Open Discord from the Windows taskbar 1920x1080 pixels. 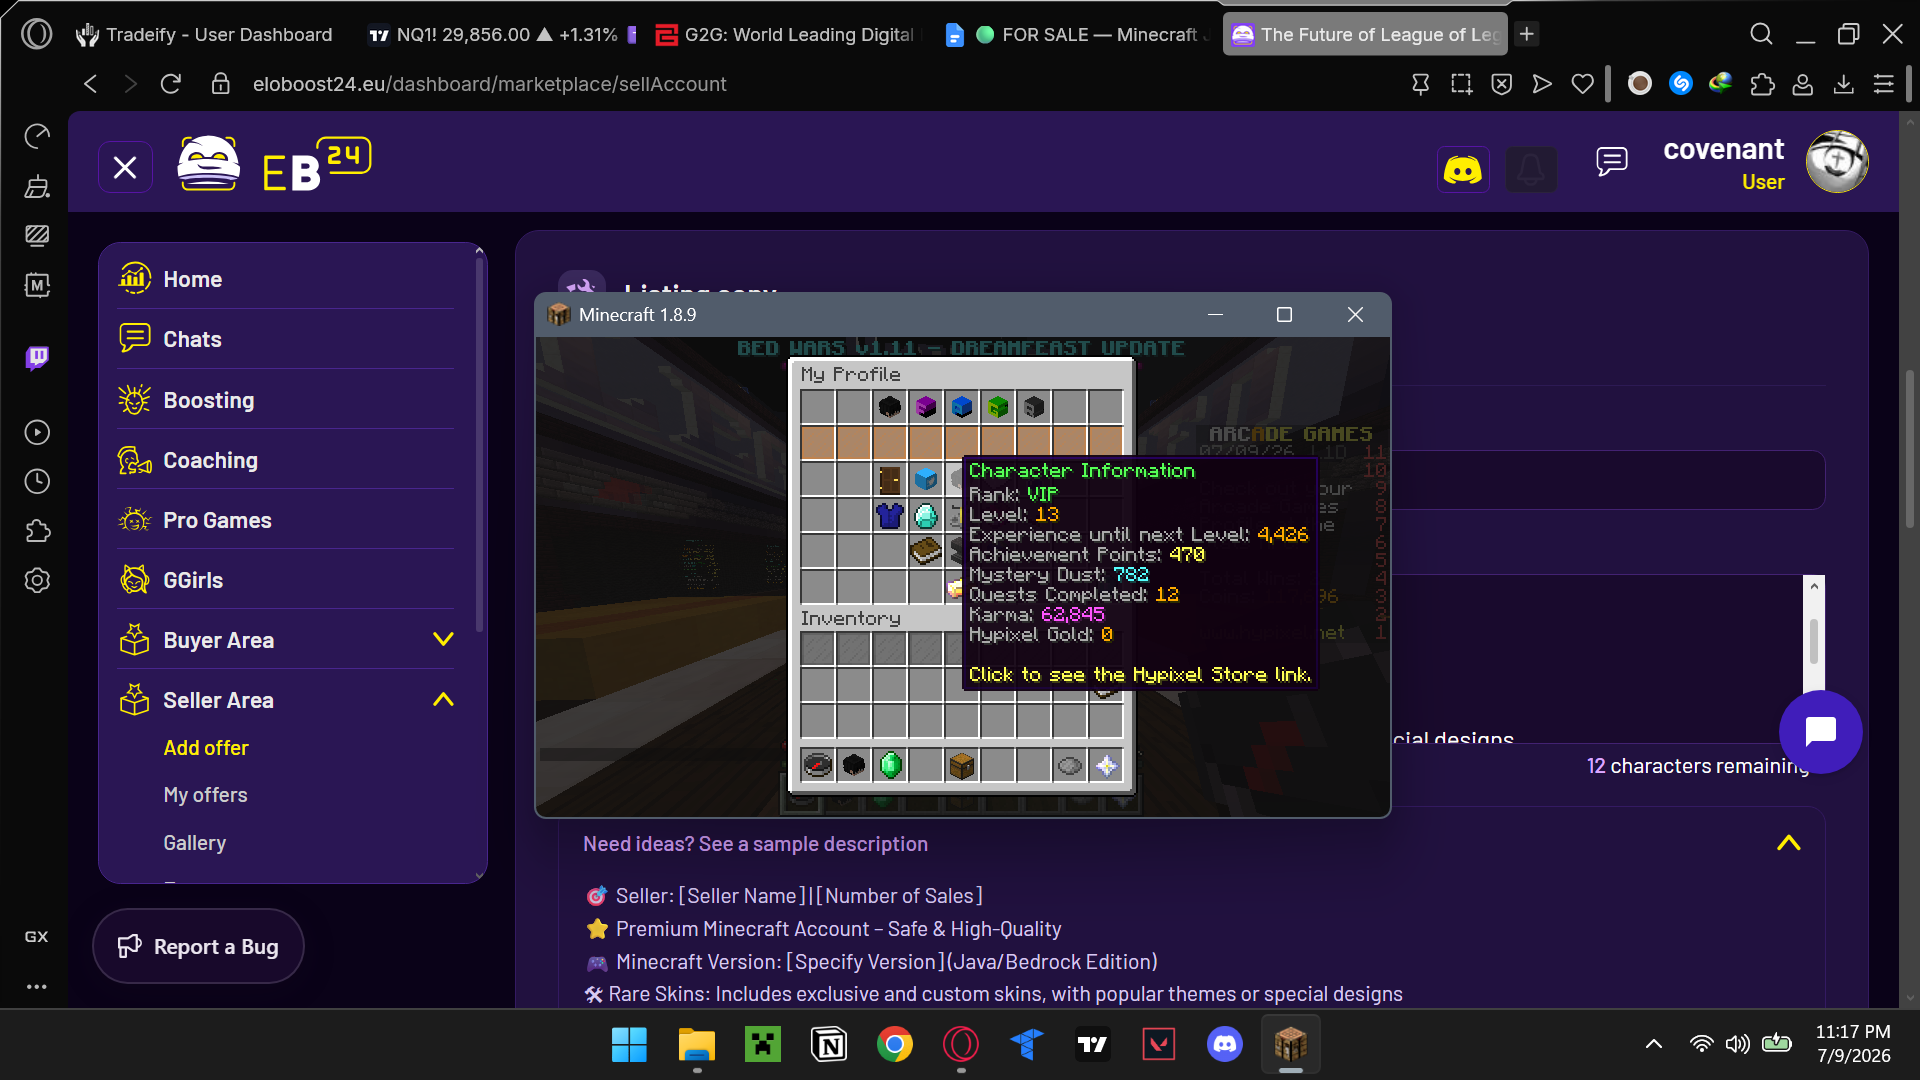[x=1224, y=1045]
